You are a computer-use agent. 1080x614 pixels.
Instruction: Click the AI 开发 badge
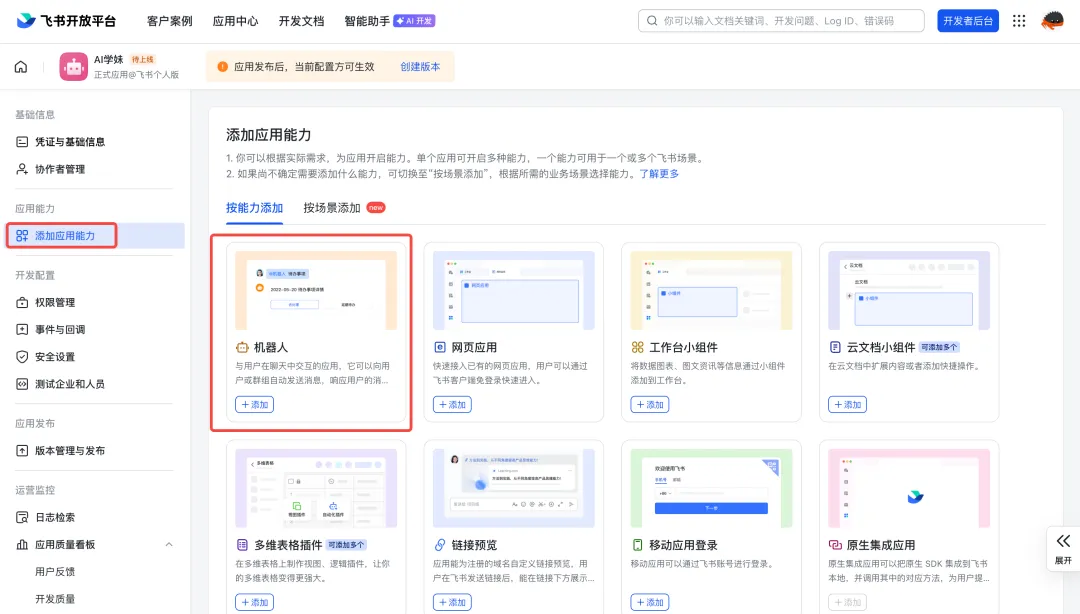pos(415,21)
